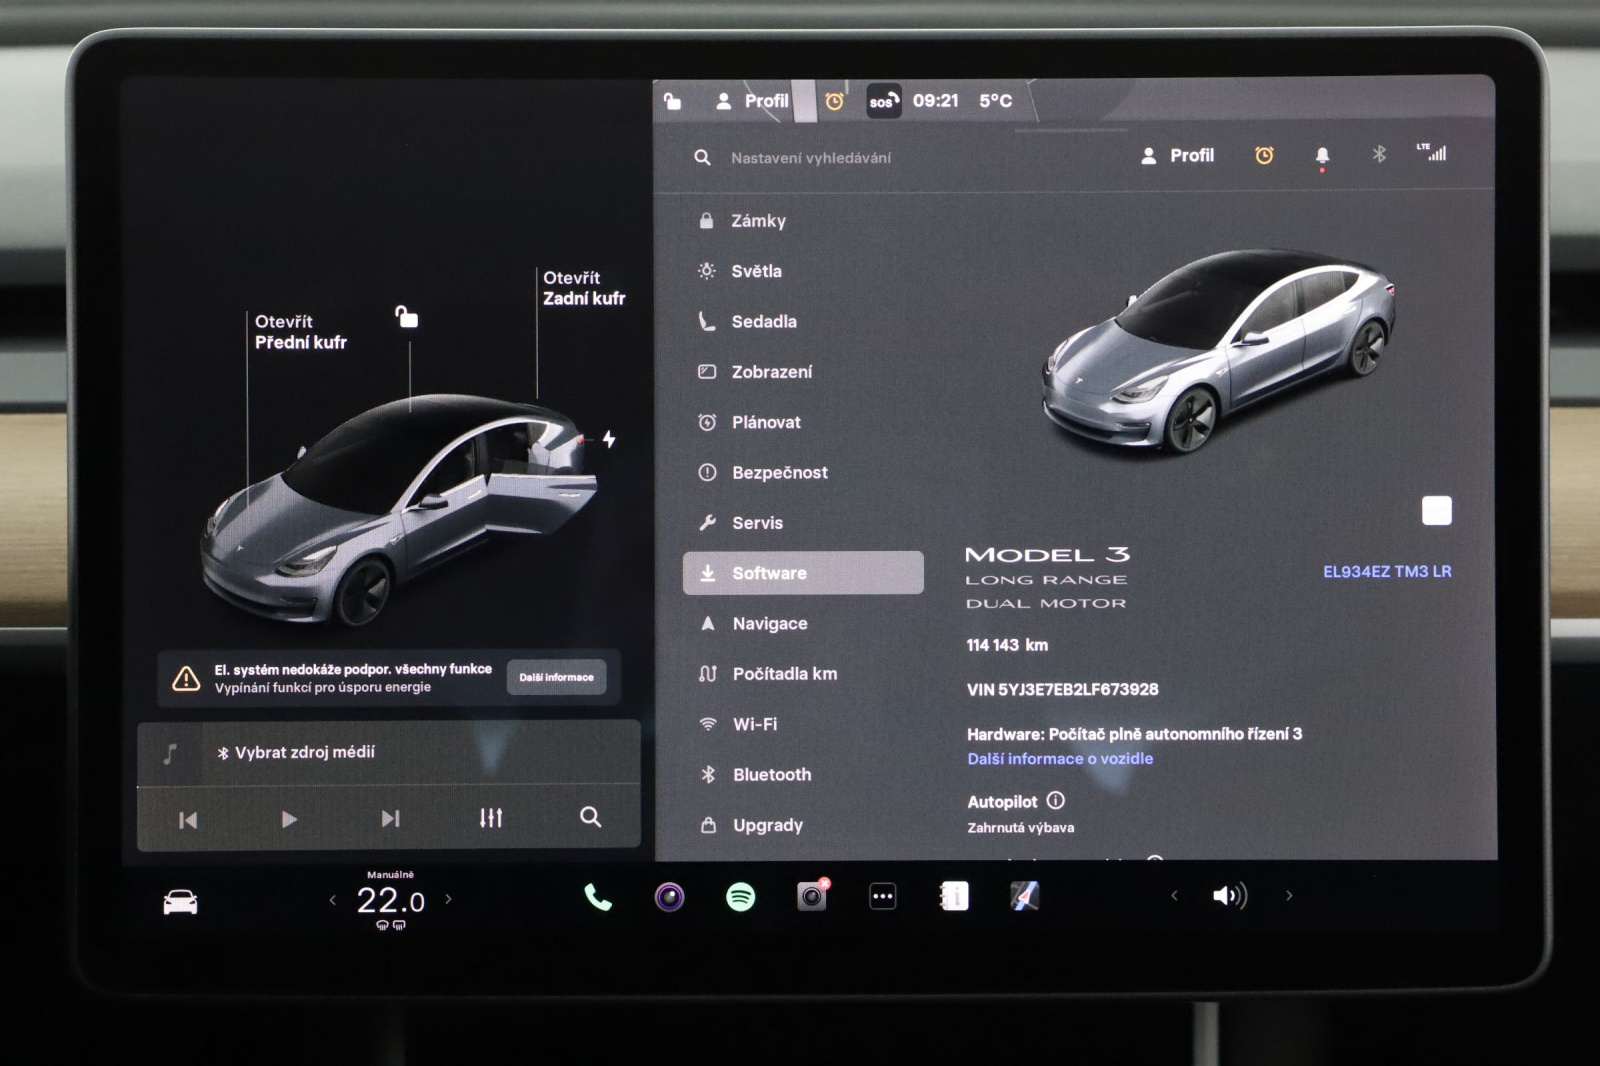
Task: Increase temperature with right chevron
Action: [x=448, y=899]
